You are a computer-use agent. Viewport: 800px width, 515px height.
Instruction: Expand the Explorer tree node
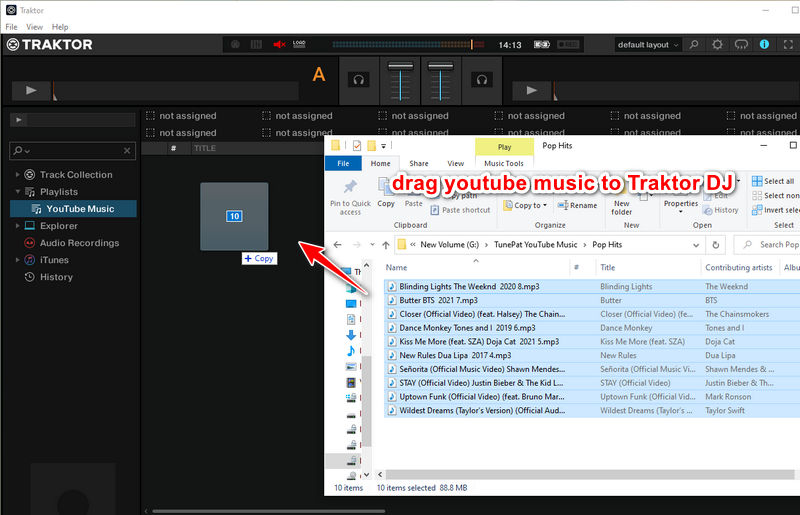point(17,225)
